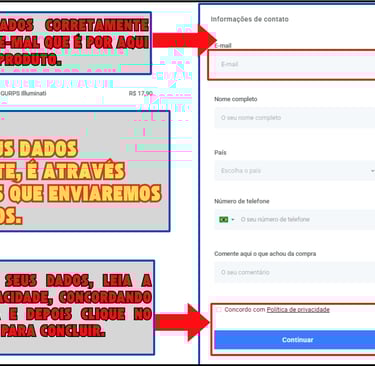
Task: Click the R$ 17,90 price
Action: coord(141,93)
